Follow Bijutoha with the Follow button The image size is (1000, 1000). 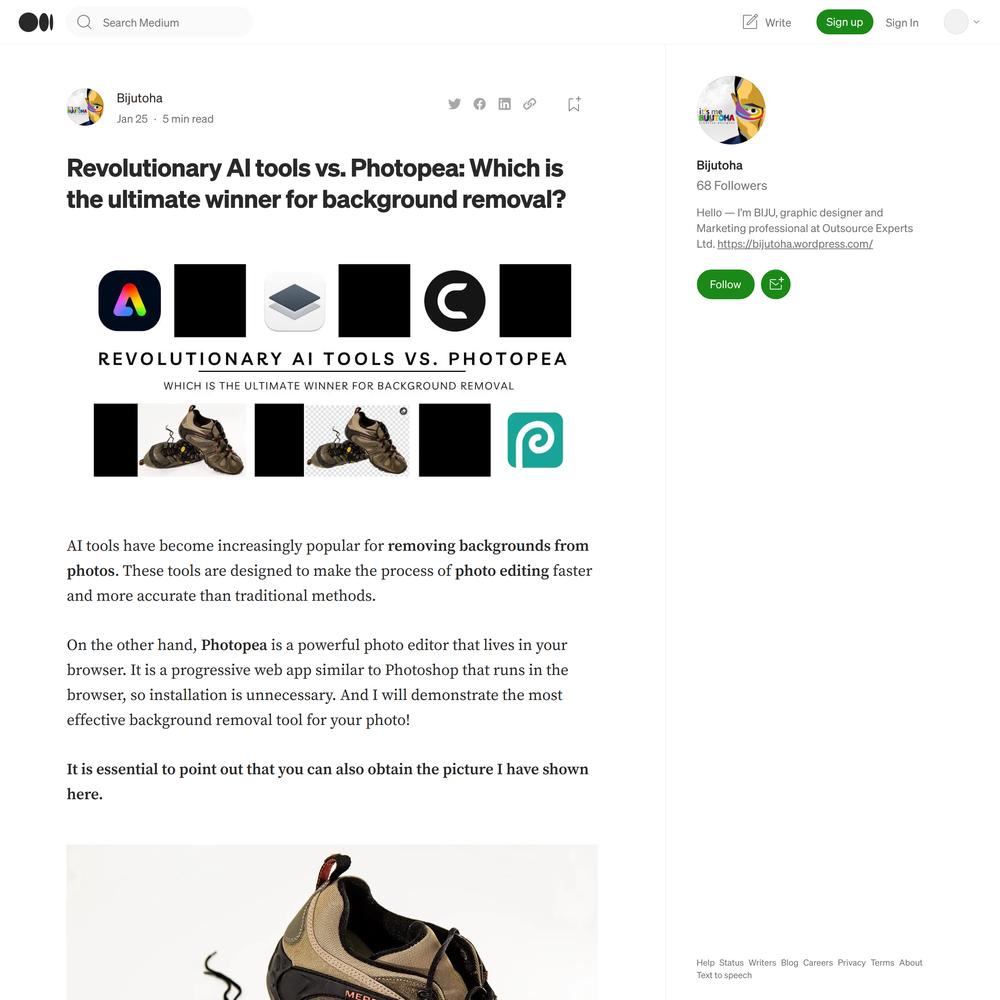(x=725, y=284)
